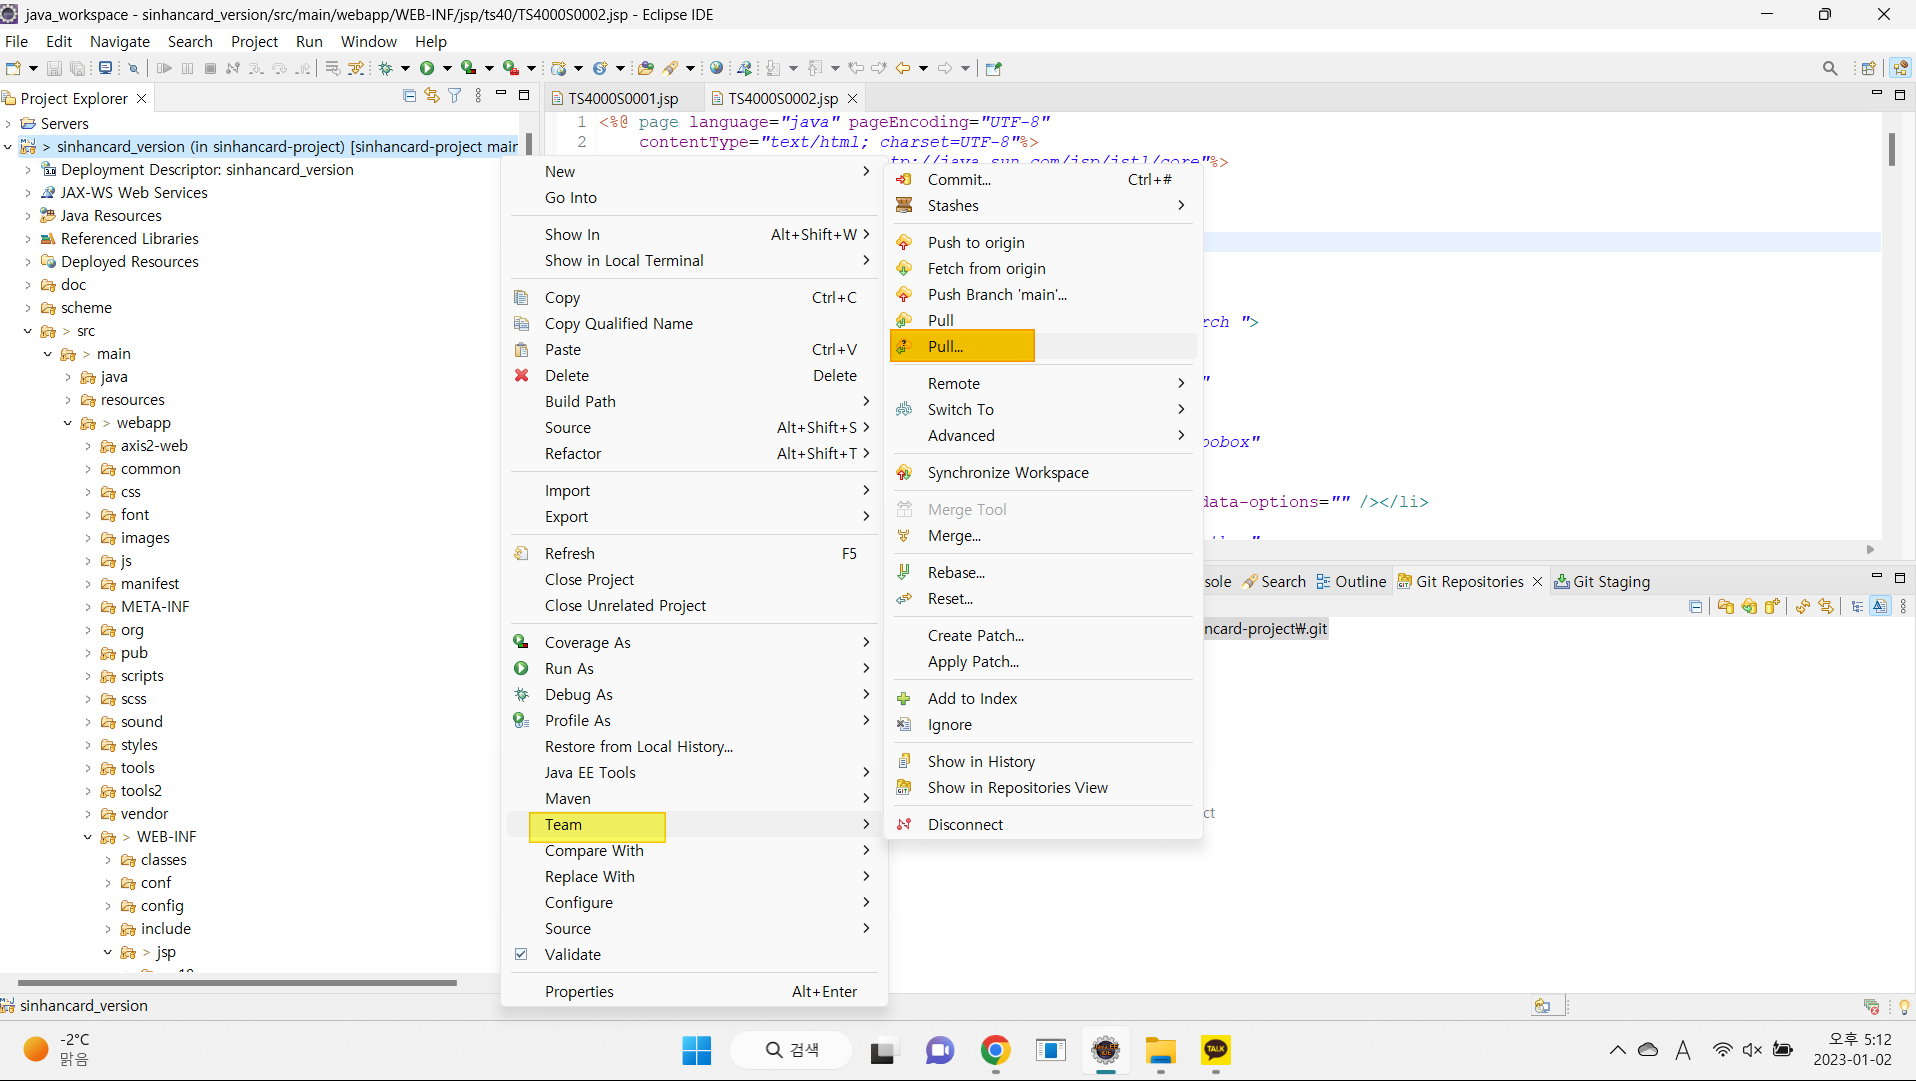Toggle hierarchical branch layout in Git Repositories
Screen dimensions: 1916x1081
[1857, 606]
